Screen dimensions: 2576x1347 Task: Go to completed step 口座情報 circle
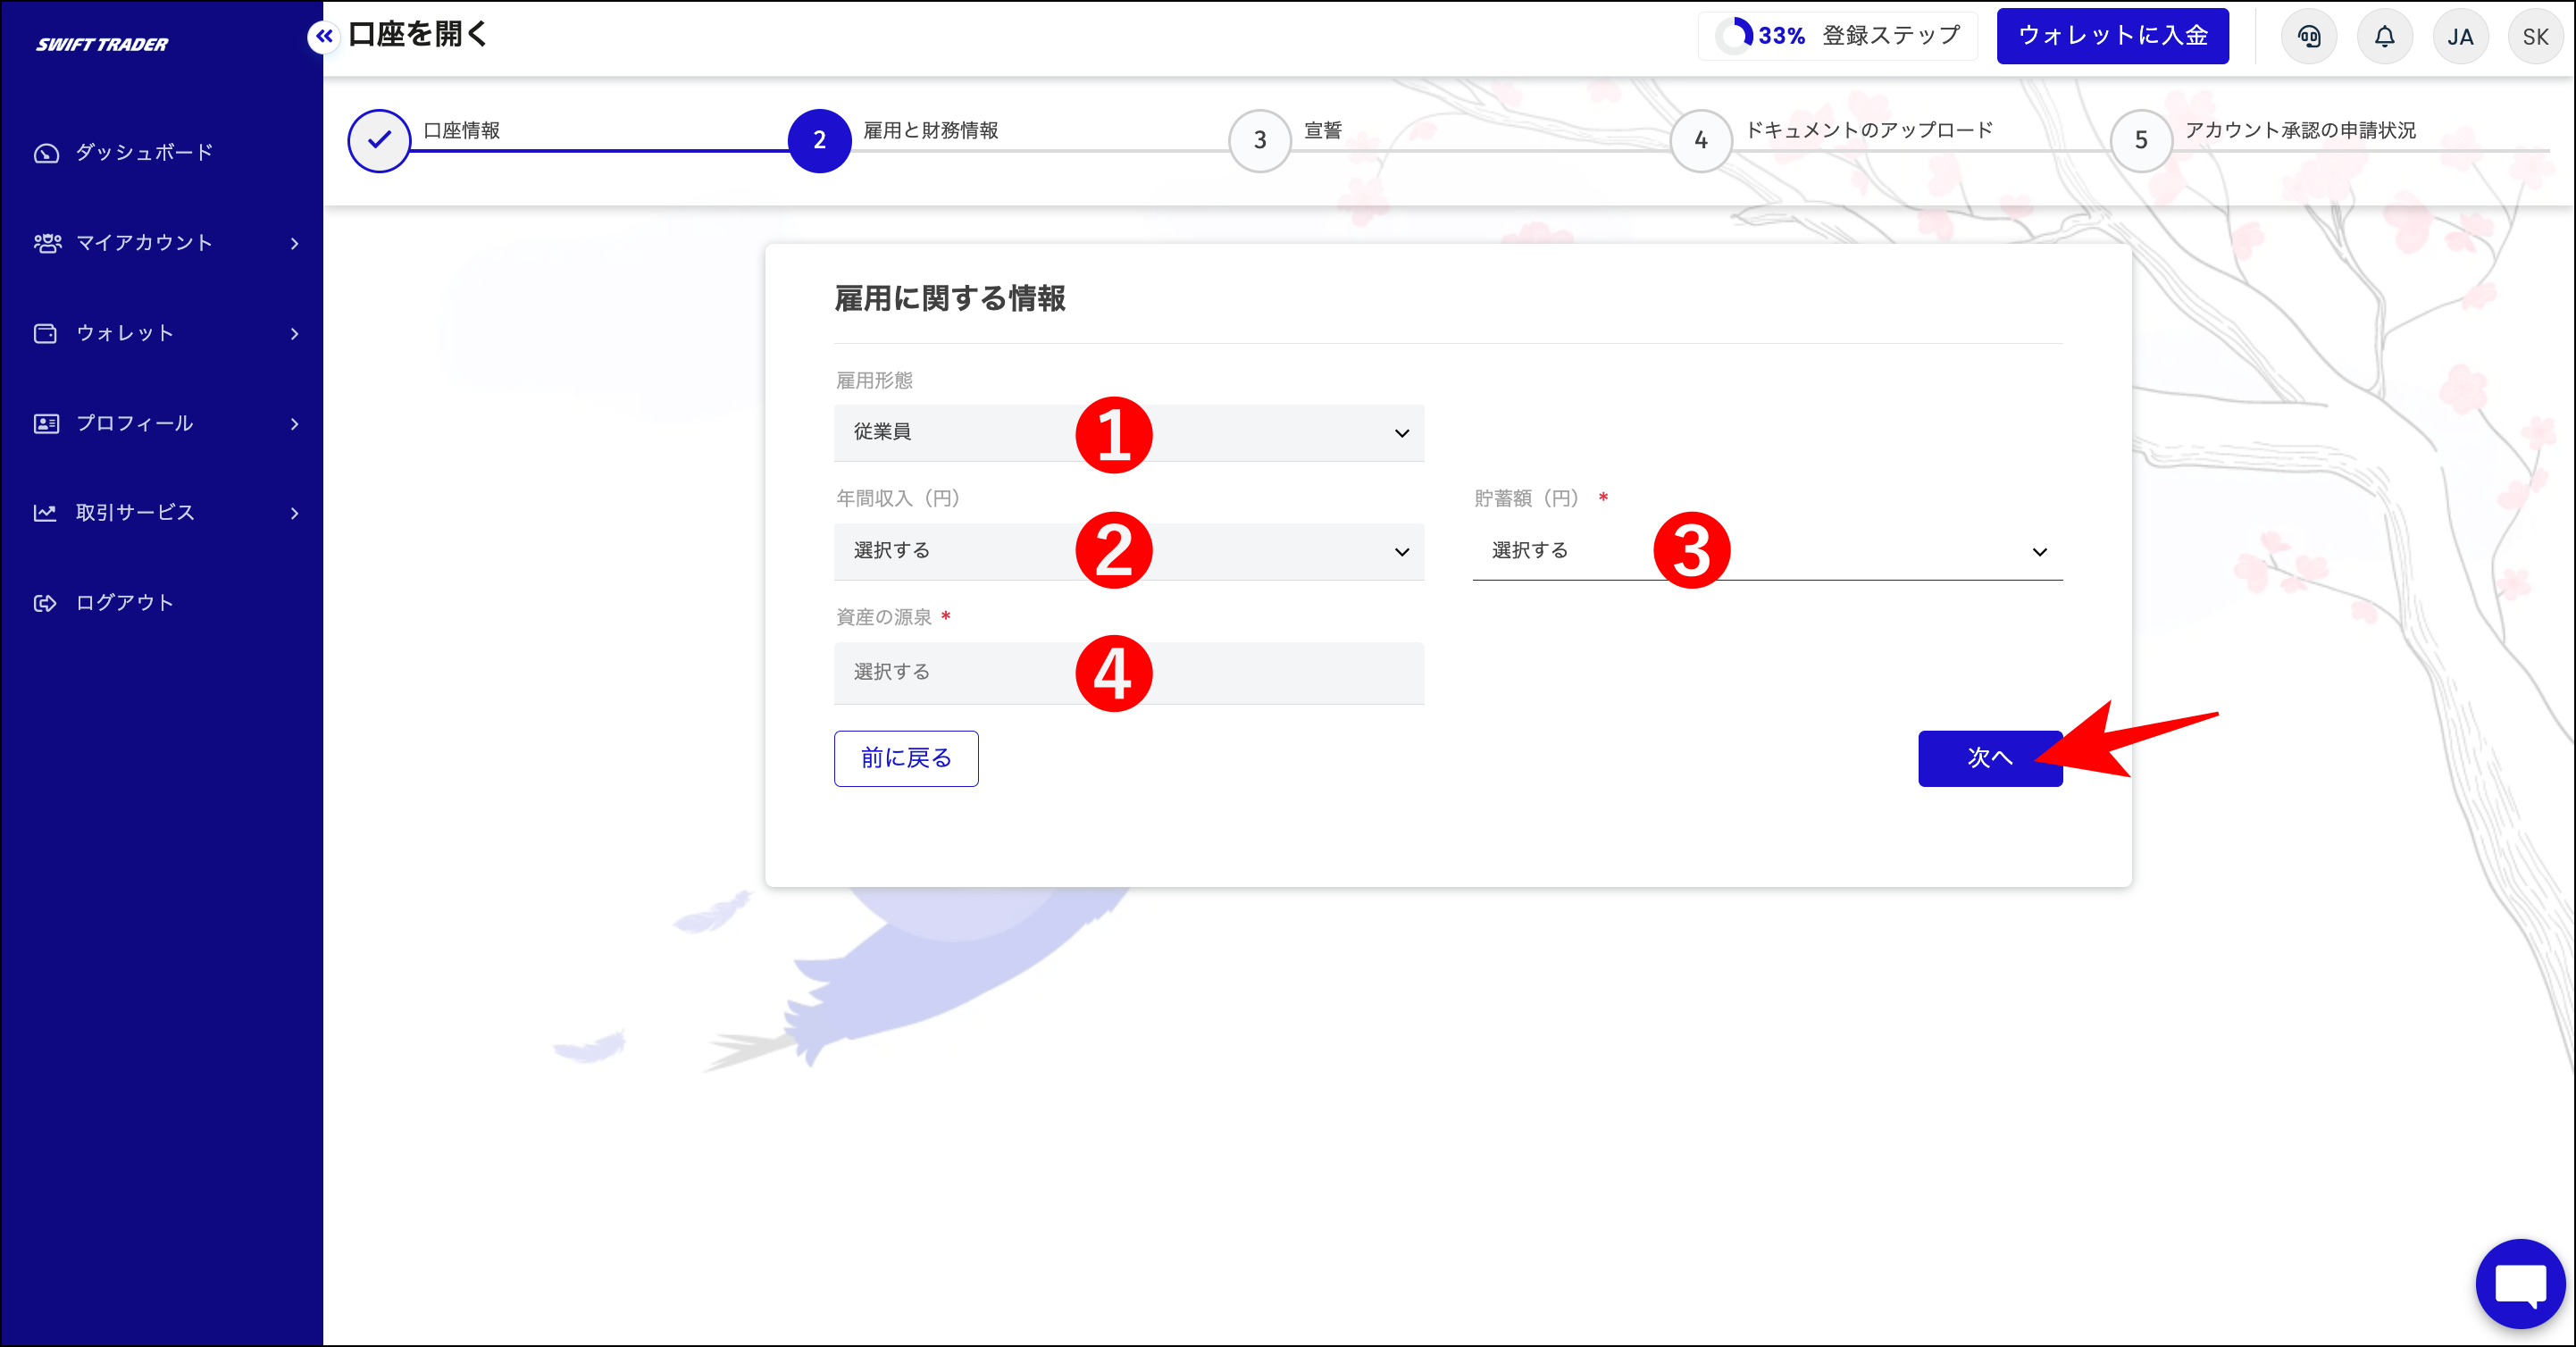coord(379,140)
